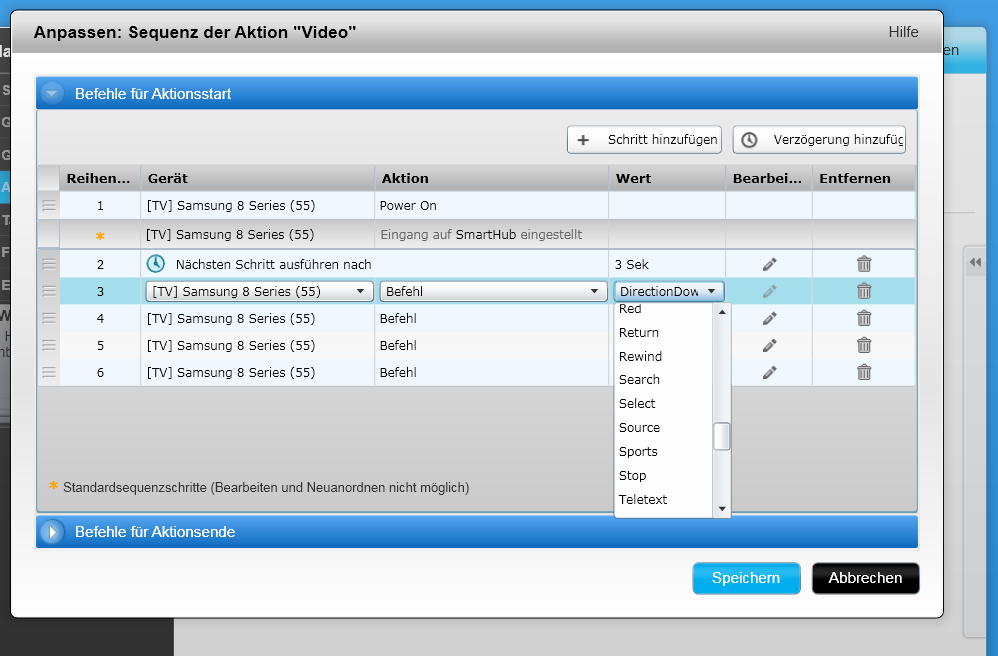Select Source in the dropdown list

639,427
